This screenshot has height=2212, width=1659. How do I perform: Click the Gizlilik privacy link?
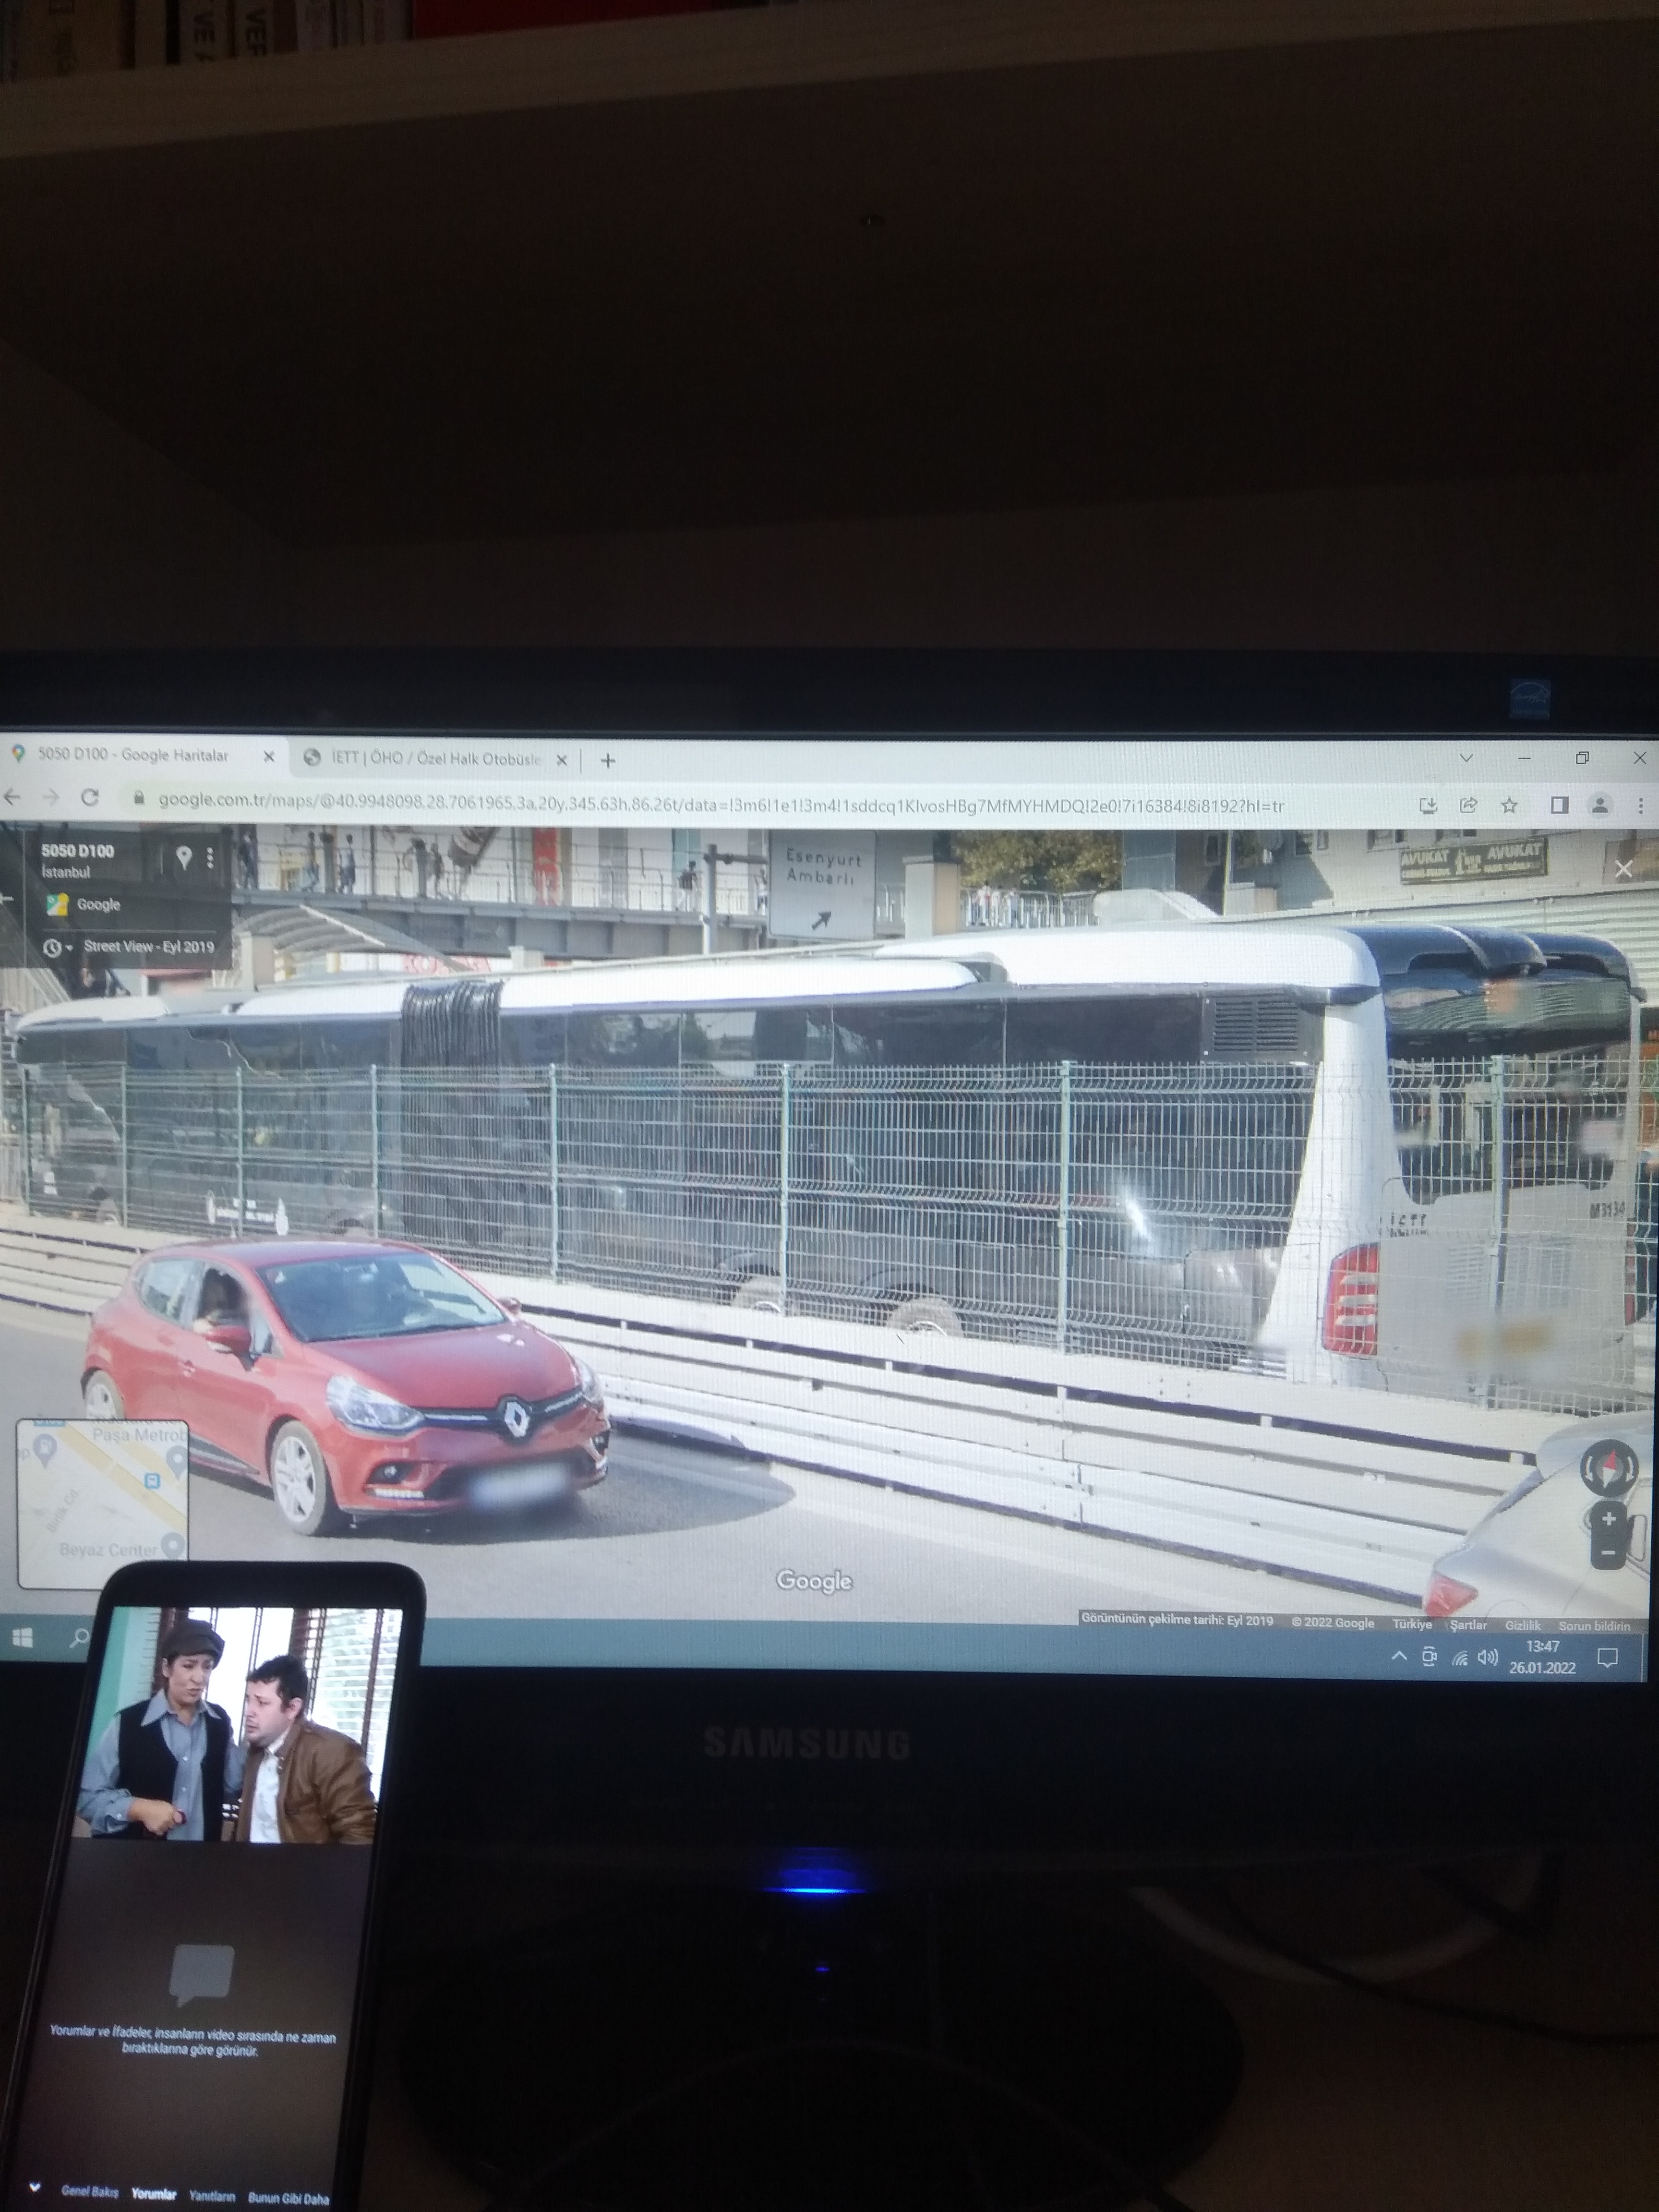coord(1523,1626)
